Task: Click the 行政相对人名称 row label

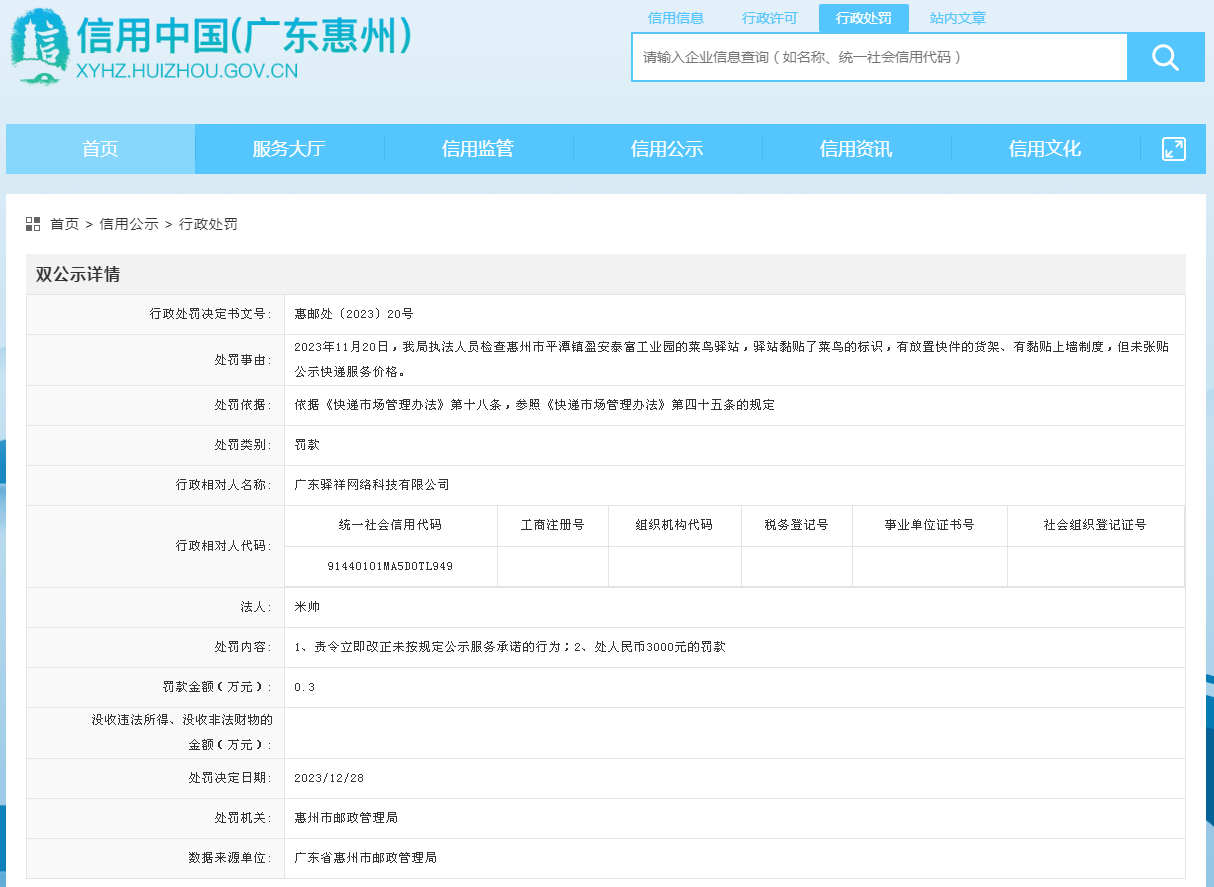Action: [x=224, y=485]
